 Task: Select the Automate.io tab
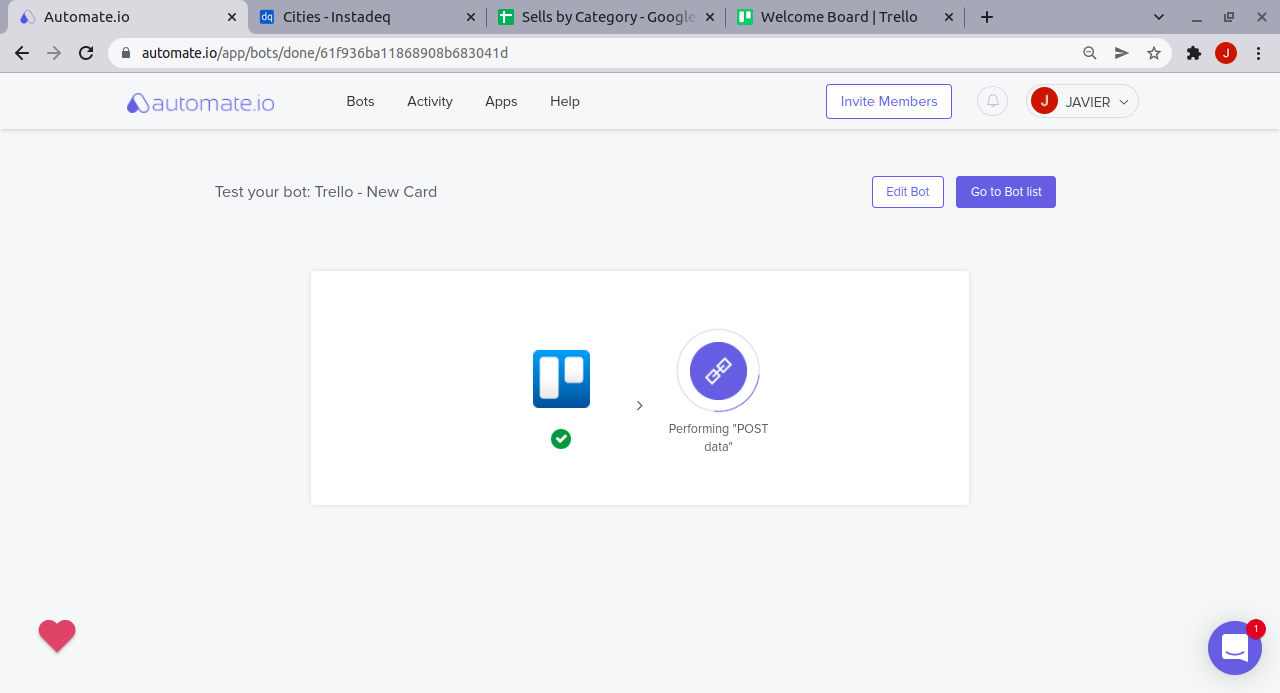click(128, 17)
